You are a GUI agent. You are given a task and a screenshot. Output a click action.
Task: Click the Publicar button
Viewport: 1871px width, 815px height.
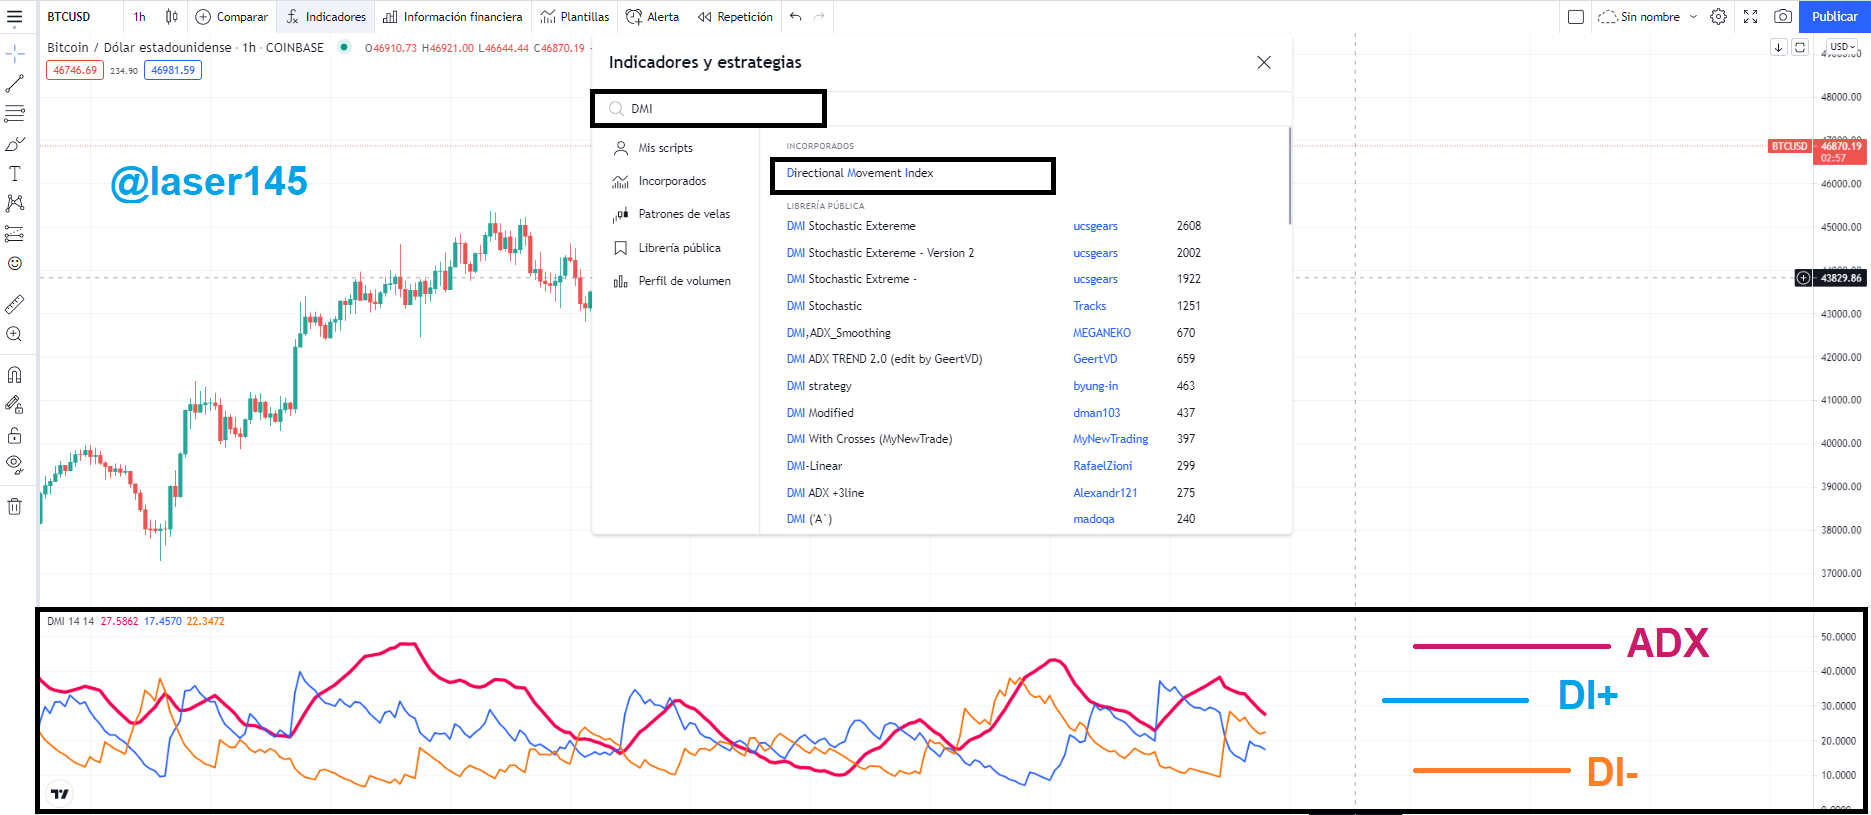click(1835, 17)
